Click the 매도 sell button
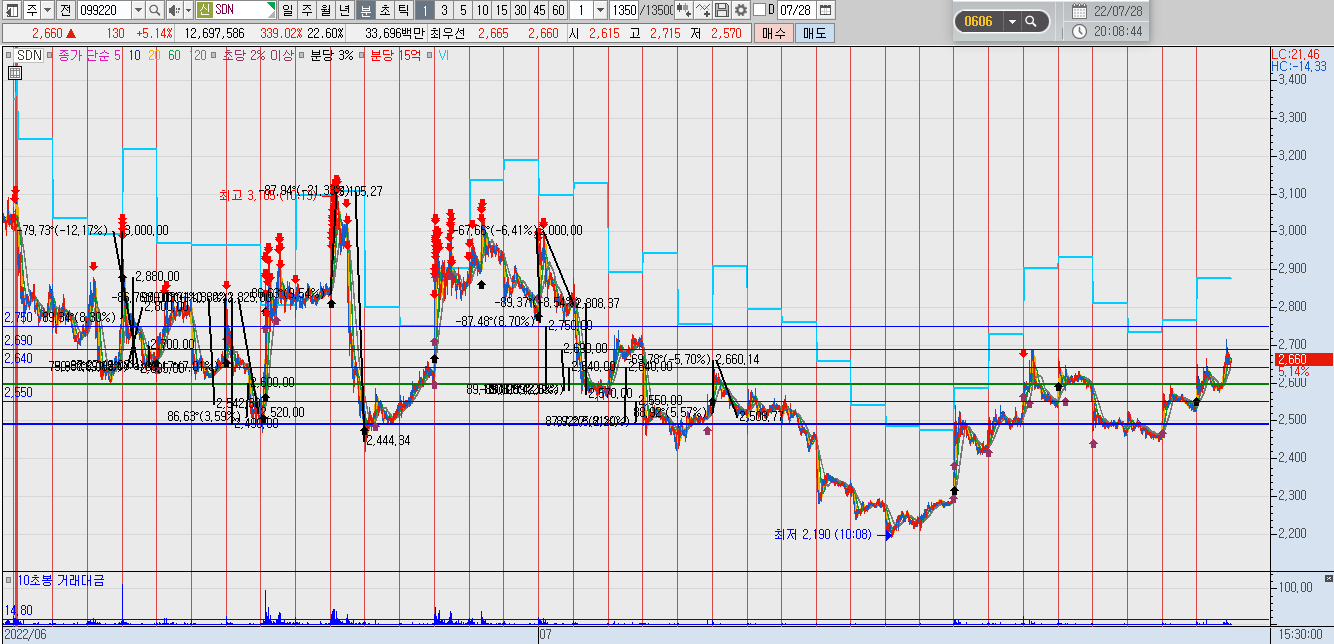This screenshot has height=644, width=1334. coord(814,33)
